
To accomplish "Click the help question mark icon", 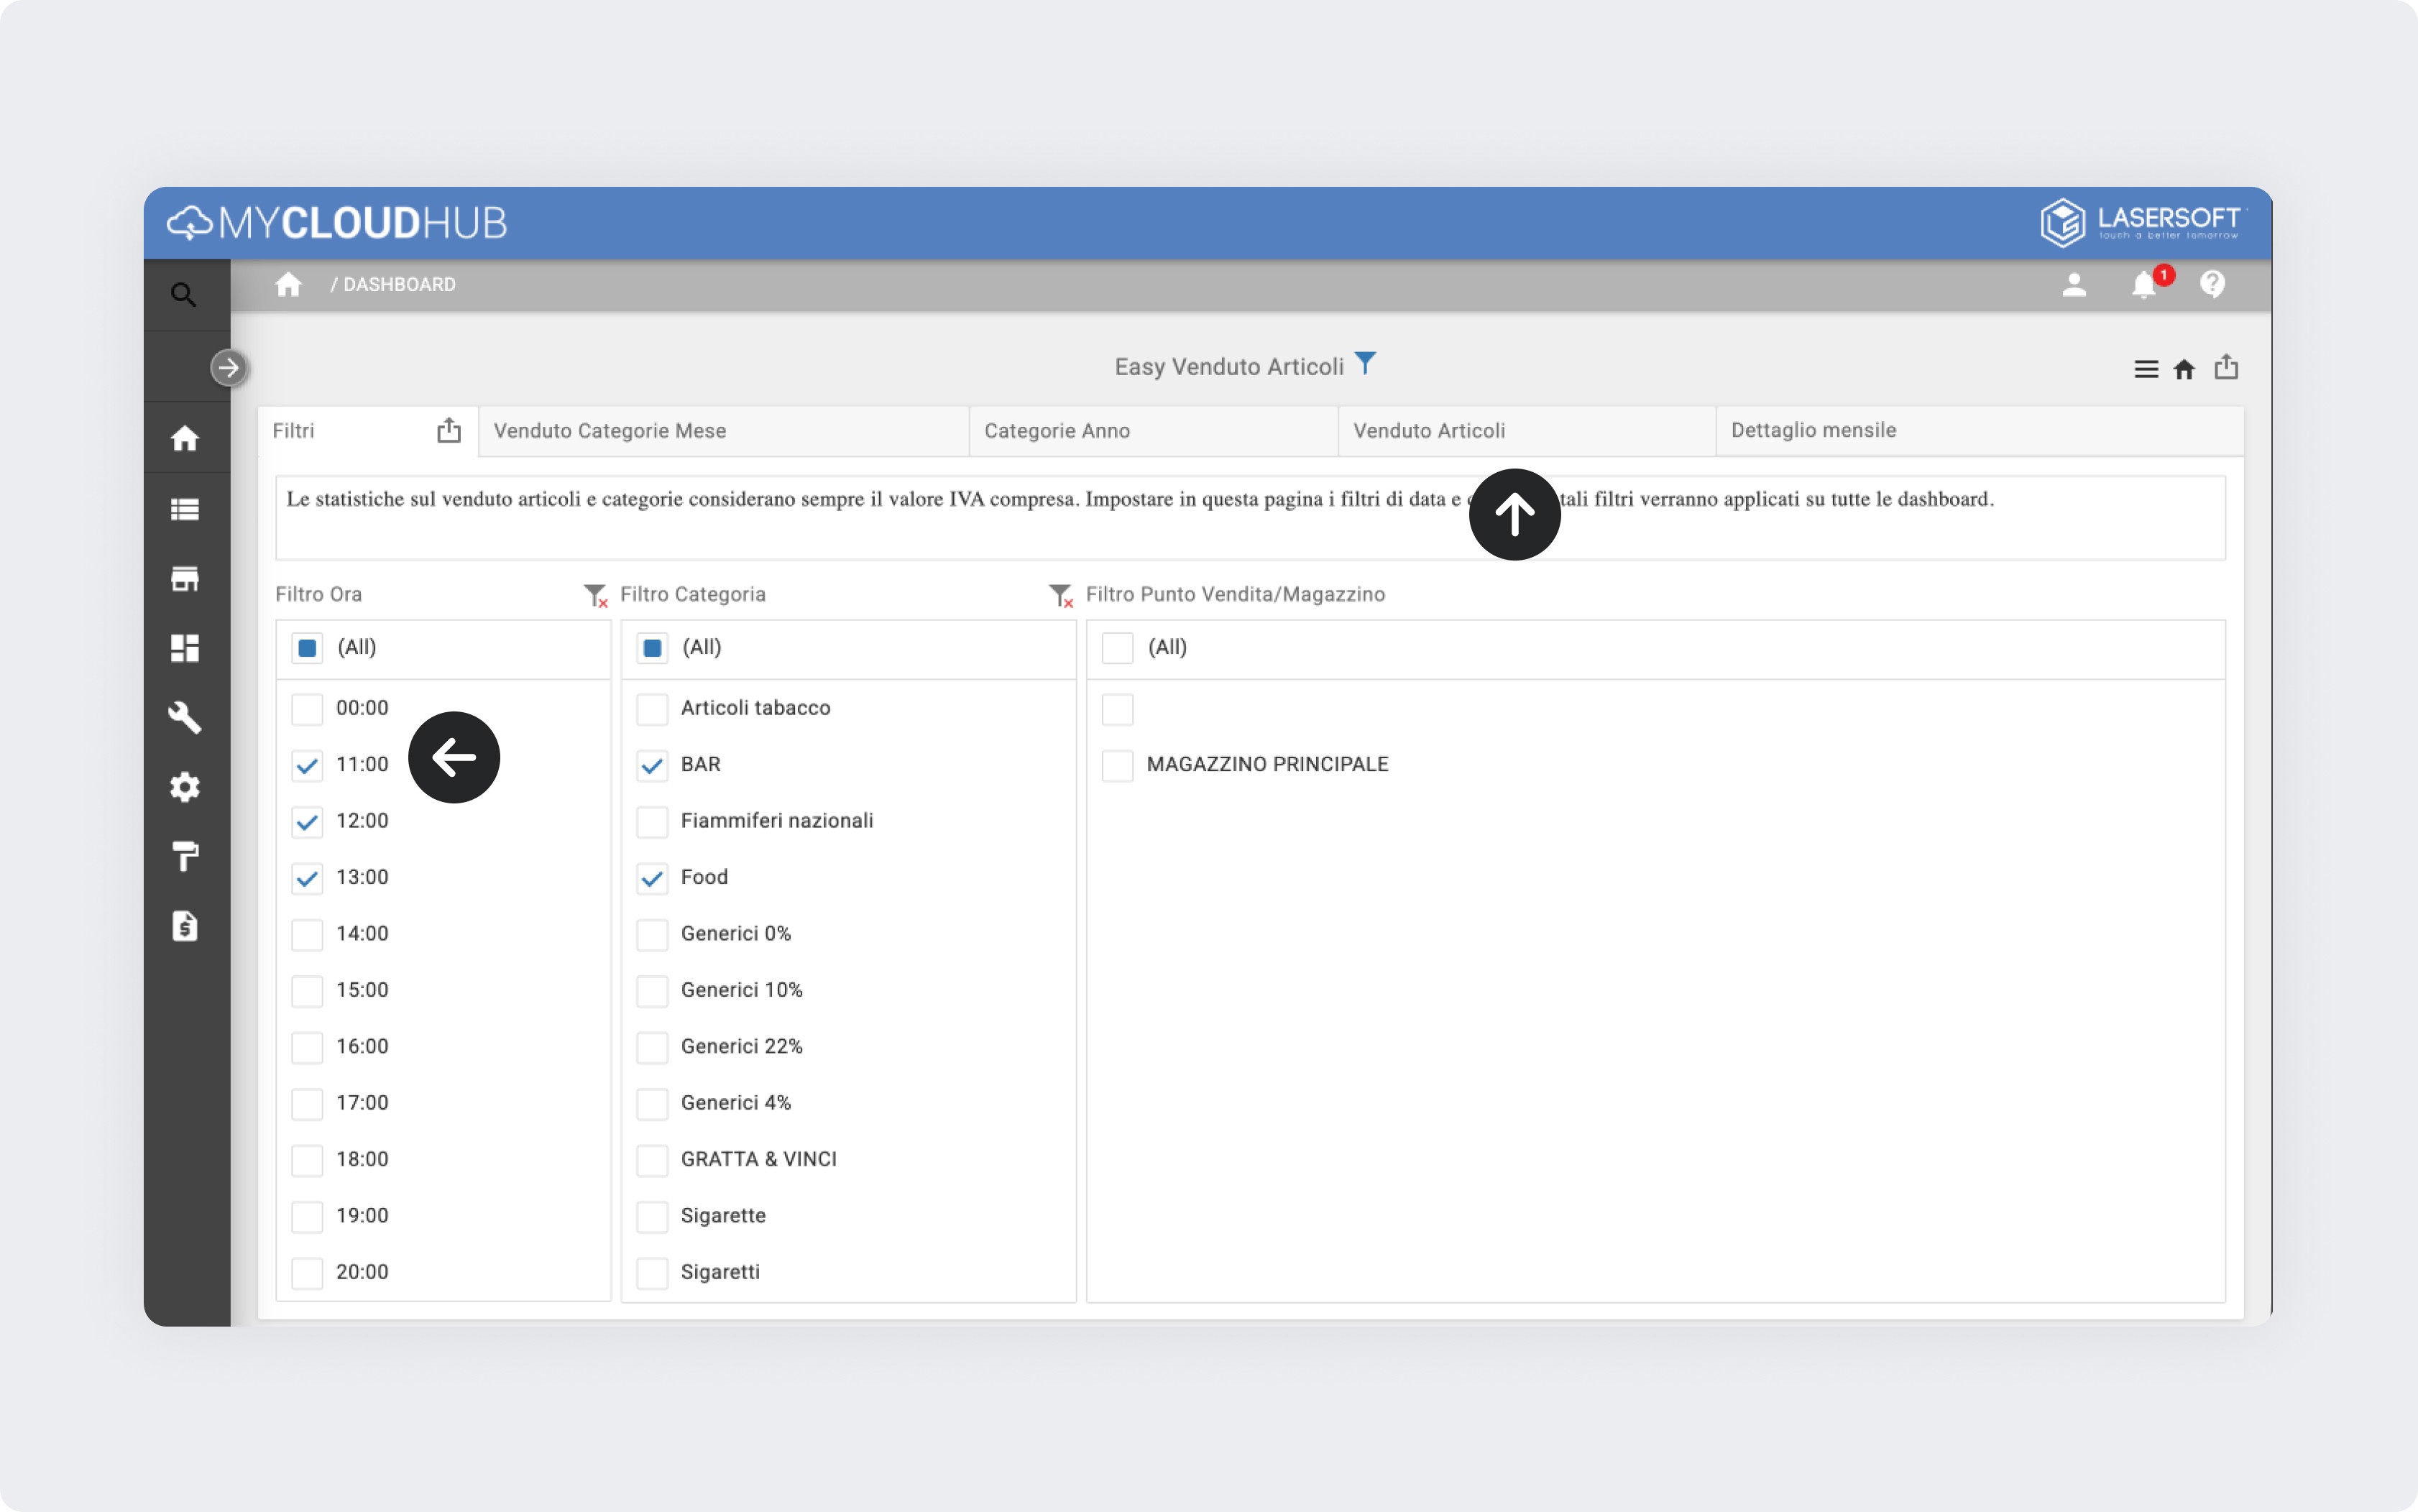I will tap(2212, 285).
